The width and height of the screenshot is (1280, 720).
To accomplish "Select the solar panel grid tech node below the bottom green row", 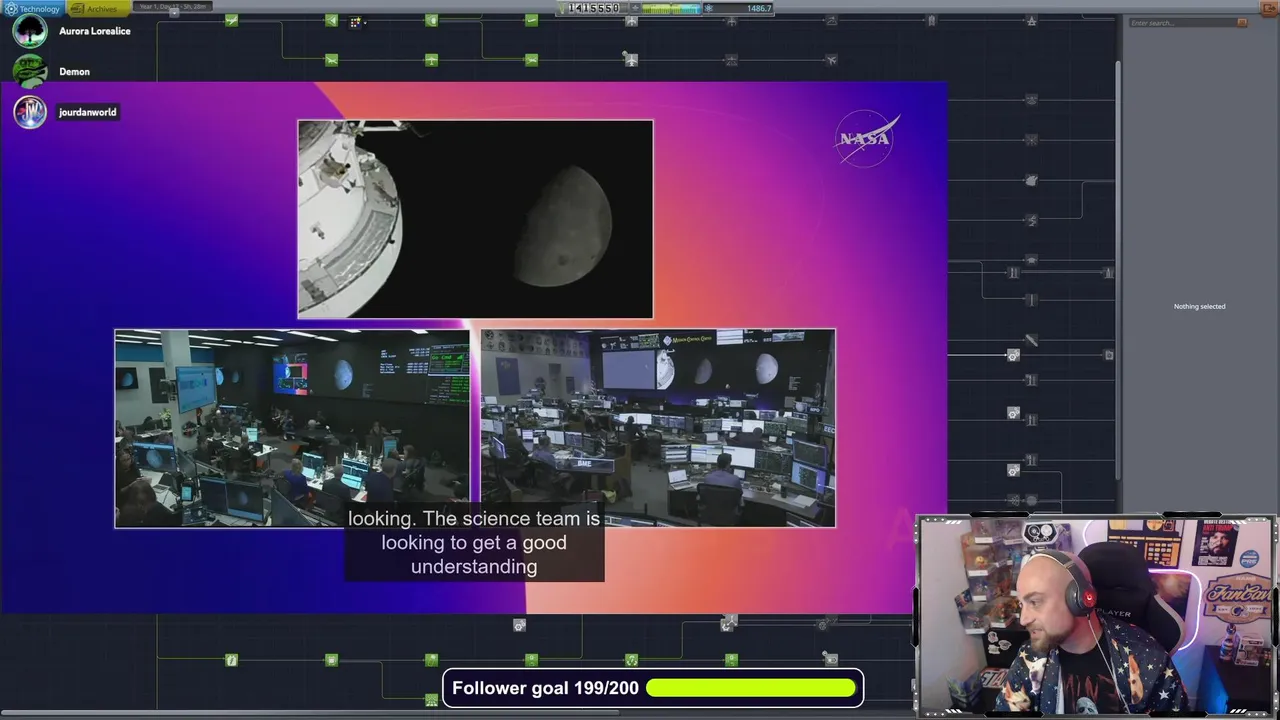I will click(431, 700).
